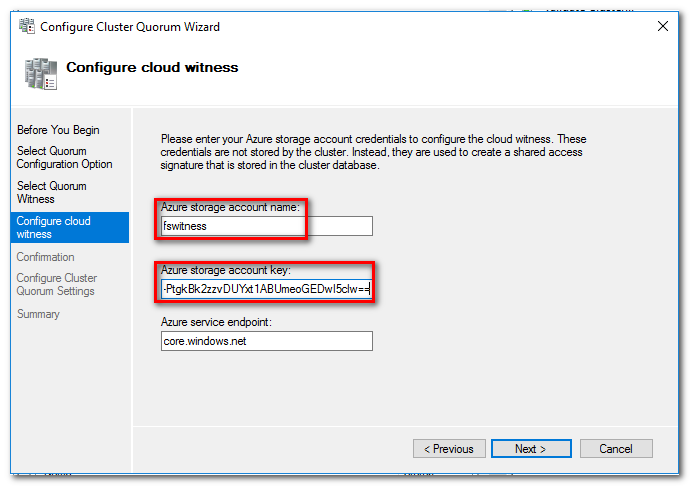The height and width of the screenshot is (486, 690).
Task: Click the Azure storage account key field
Action: point(267,289)
